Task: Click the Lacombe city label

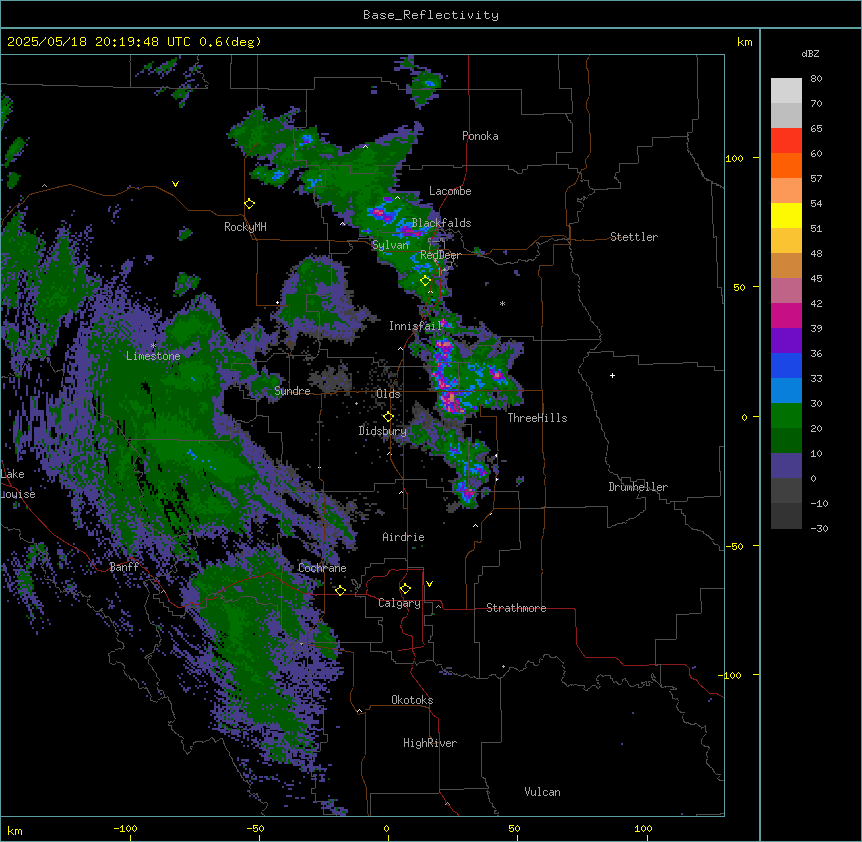Action: tap(450, 191)
